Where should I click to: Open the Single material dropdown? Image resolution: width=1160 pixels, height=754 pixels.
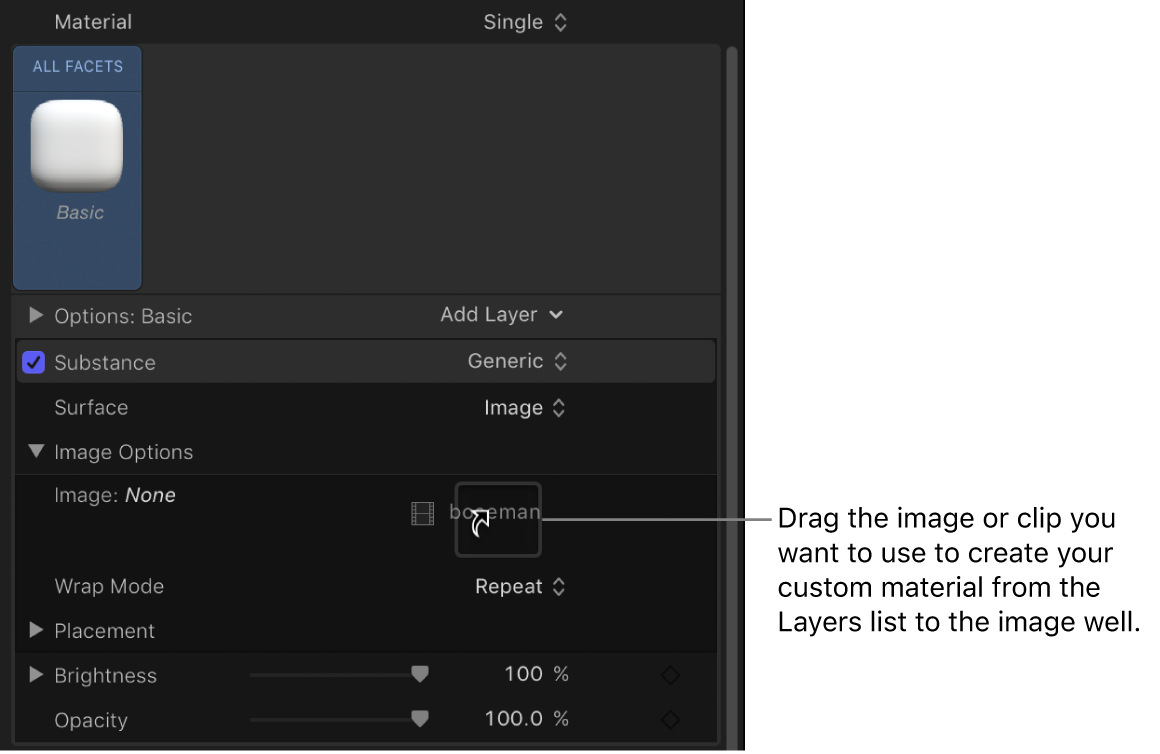point(527,21)
